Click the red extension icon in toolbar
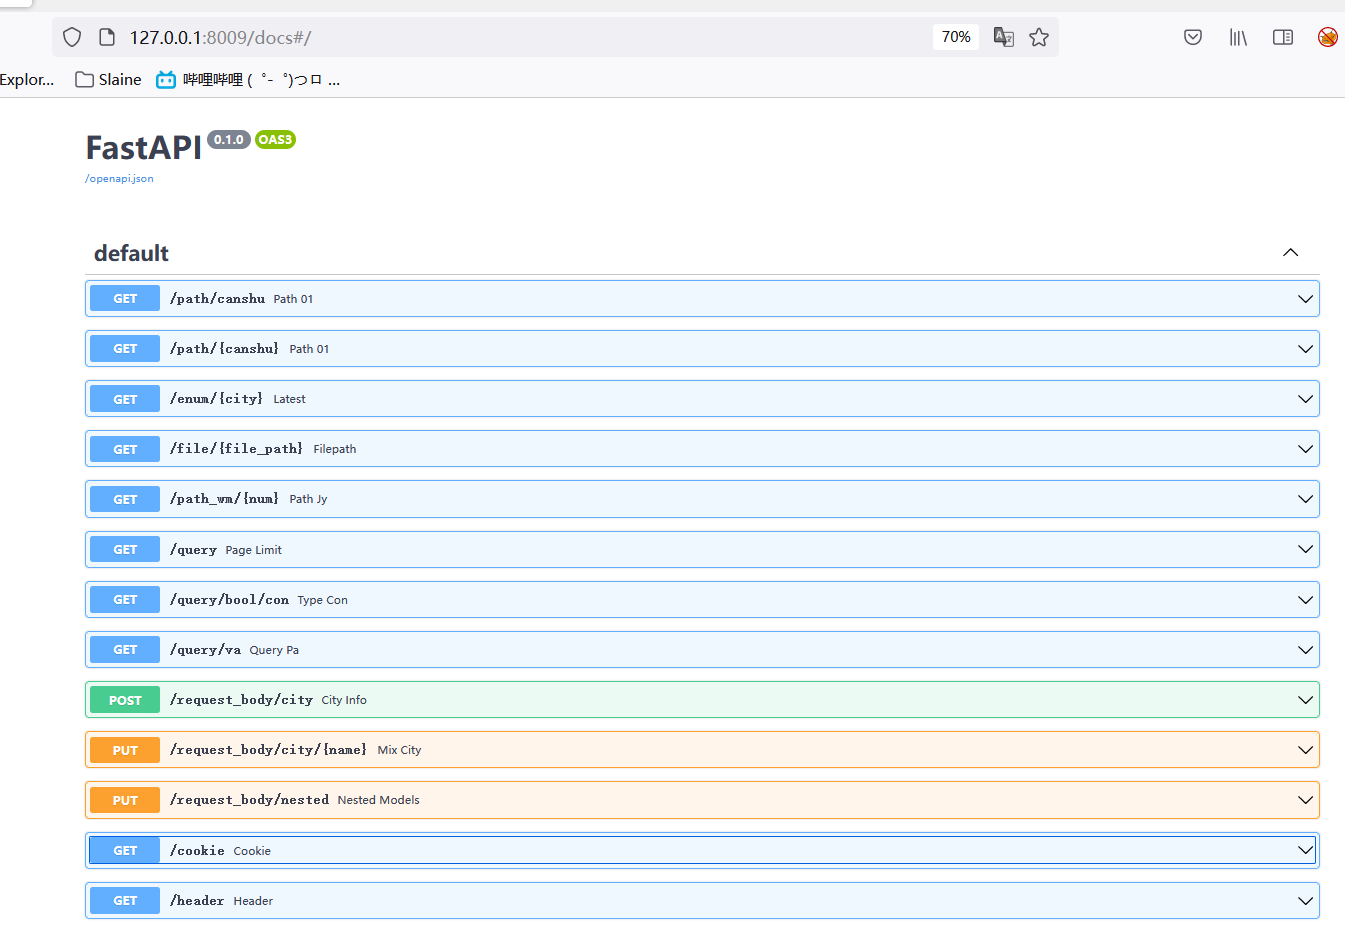Screen dimensions: 1345x942 (1328, 37)
